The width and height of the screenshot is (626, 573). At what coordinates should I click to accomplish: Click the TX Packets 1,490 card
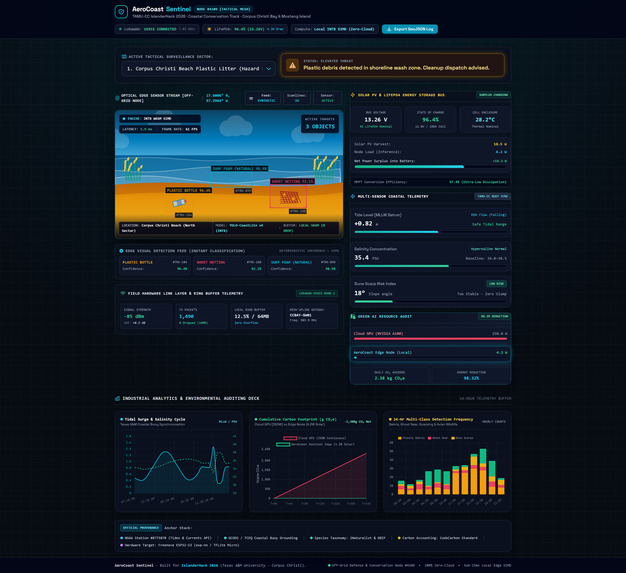point(201,316)
